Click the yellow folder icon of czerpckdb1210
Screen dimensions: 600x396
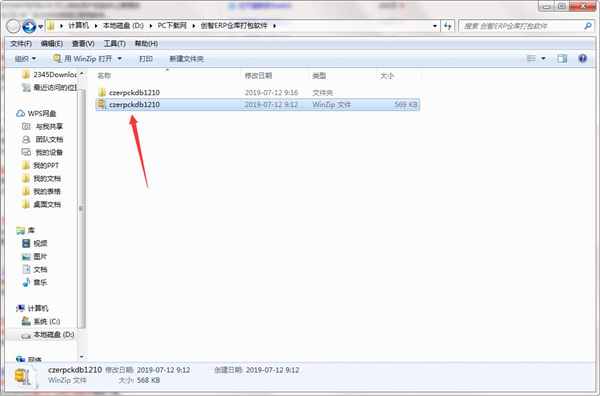pyautogui.click(x=102, y=92)
